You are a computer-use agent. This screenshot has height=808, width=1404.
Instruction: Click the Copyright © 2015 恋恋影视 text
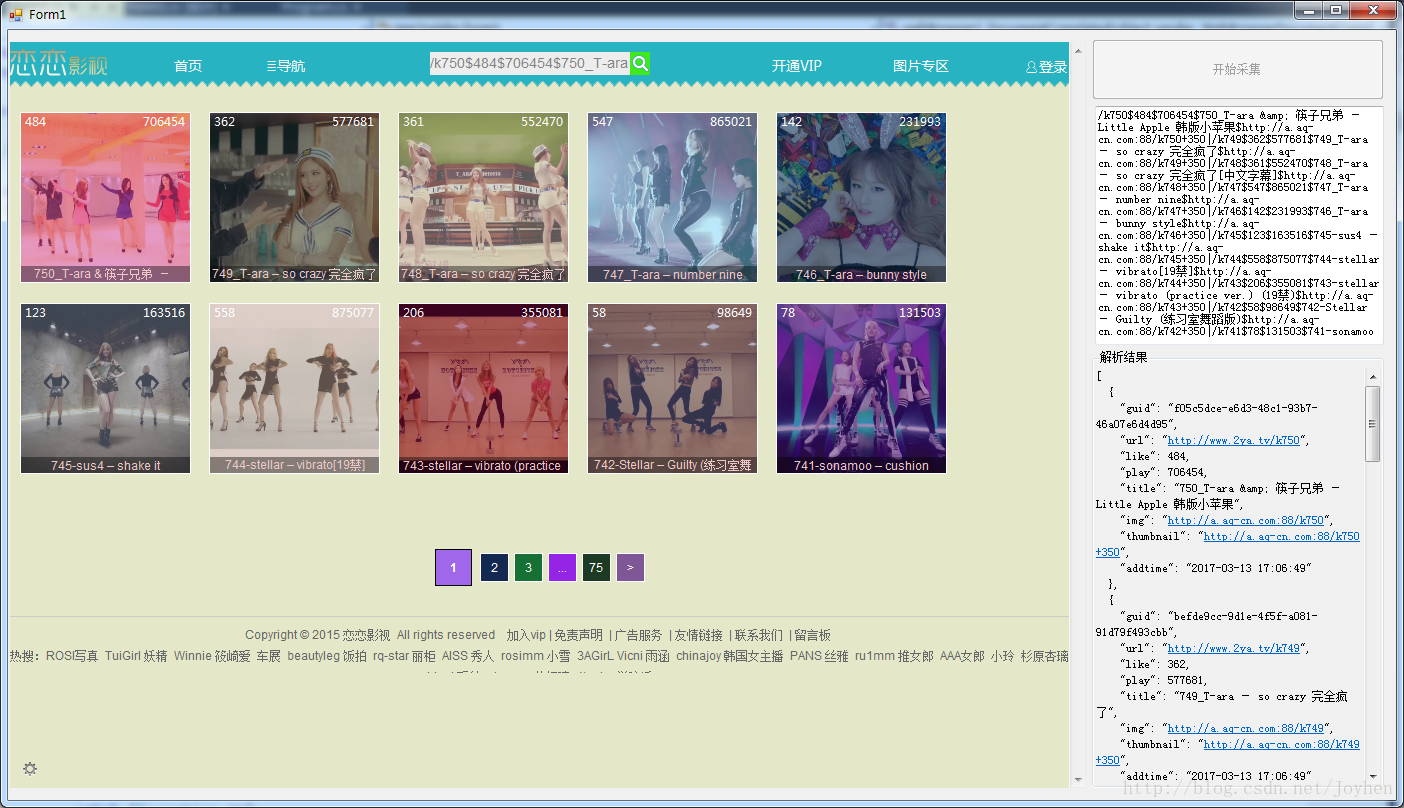318,635
